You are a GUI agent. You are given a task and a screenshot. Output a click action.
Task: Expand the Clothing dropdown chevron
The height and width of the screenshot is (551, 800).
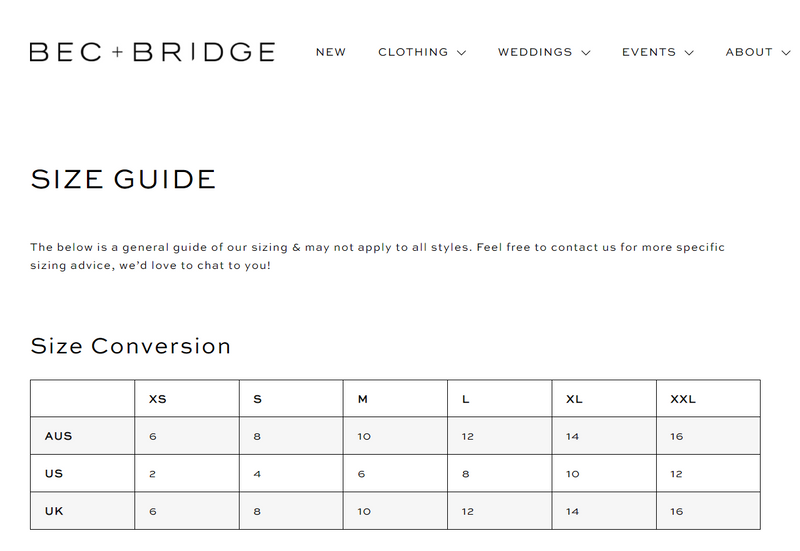click(461, 53)
